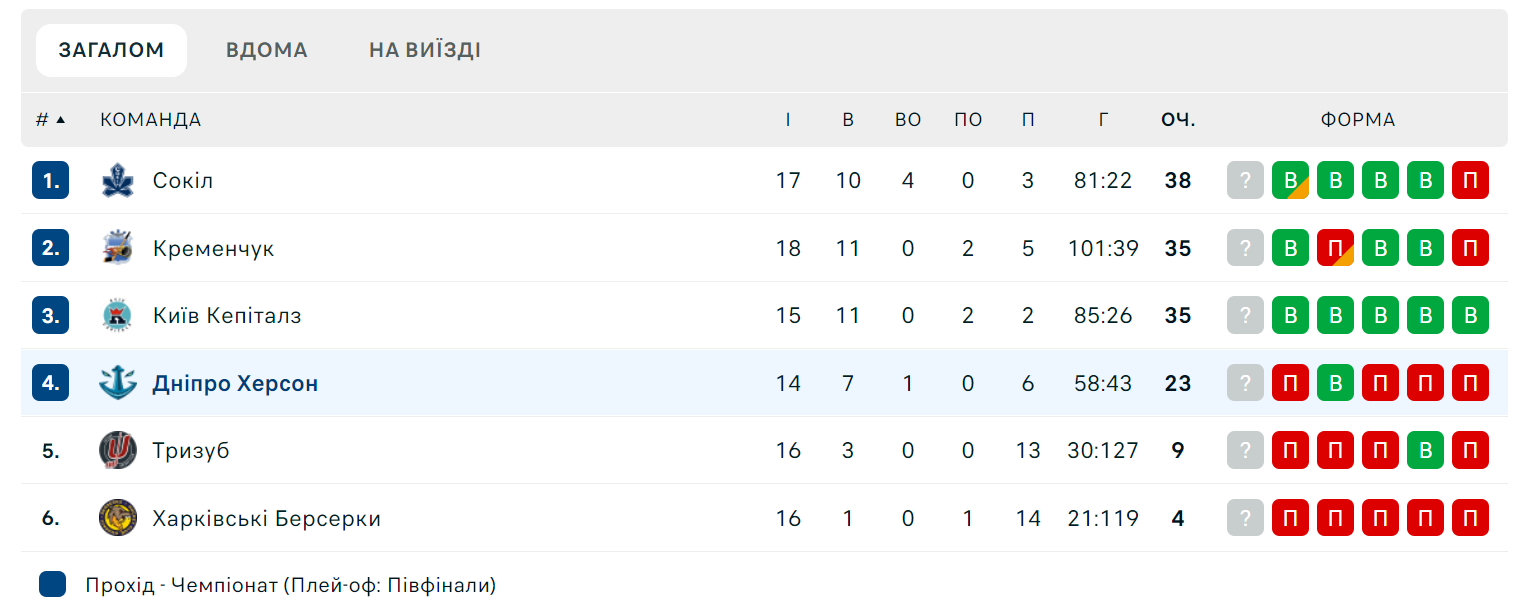Click the Київ Кепіталз team logo
This screenshot has width=1521, height=612.
[x=118, y=316]
